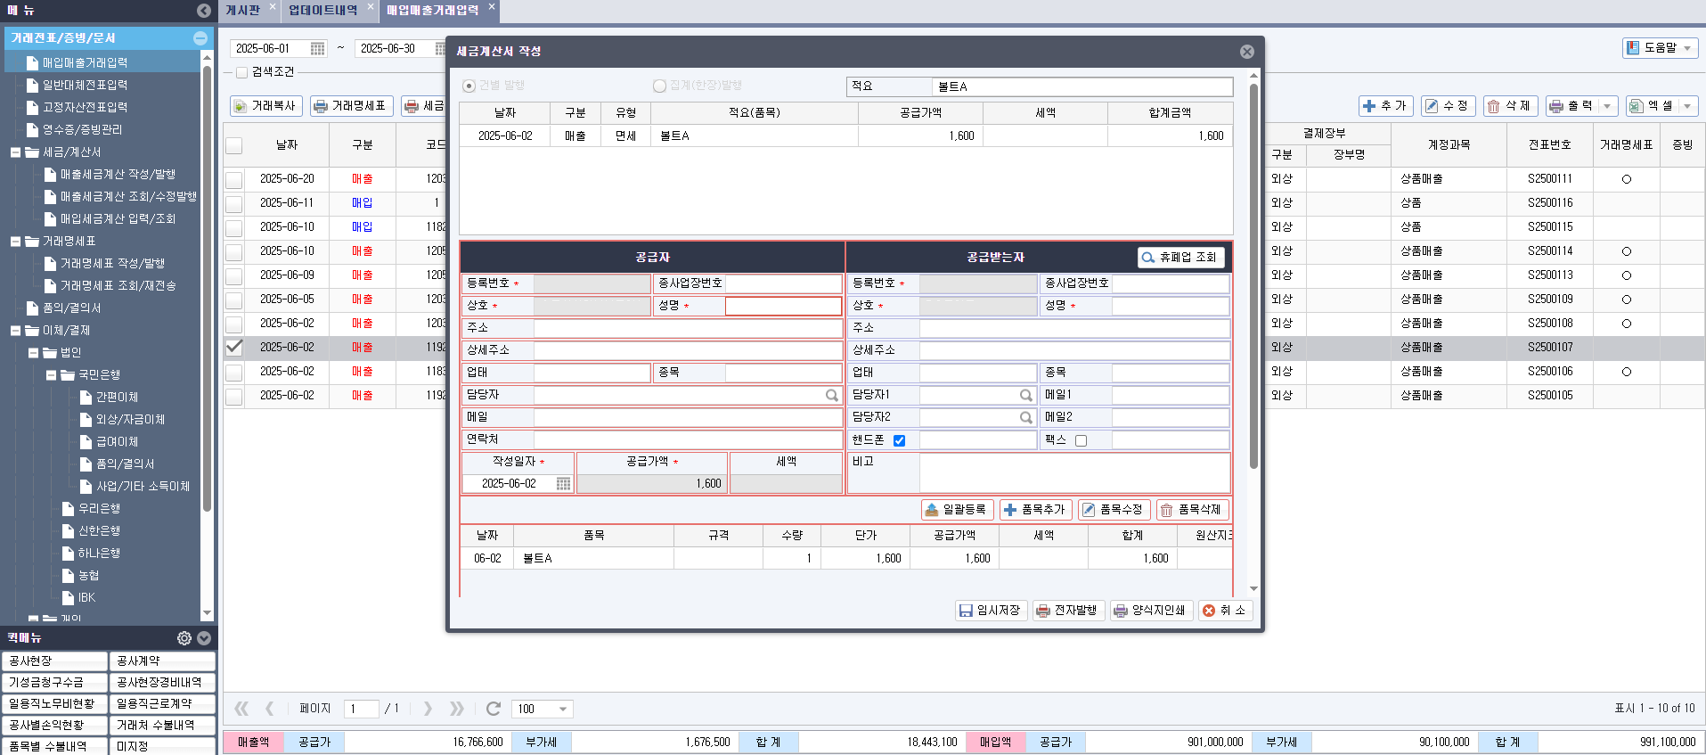Viewport: 1706px width, 755px height.
Task: Click the 추가 add button
Action: click(x=1386, y=106)
